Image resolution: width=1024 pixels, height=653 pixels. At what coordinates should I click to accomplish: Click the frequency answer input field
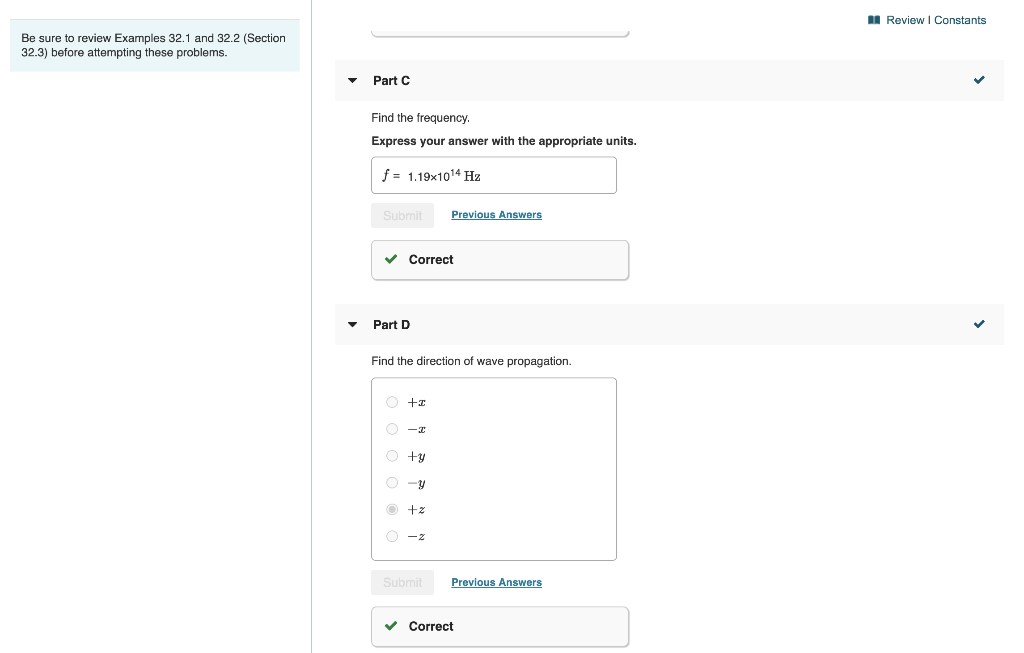(x=494, y=175)
